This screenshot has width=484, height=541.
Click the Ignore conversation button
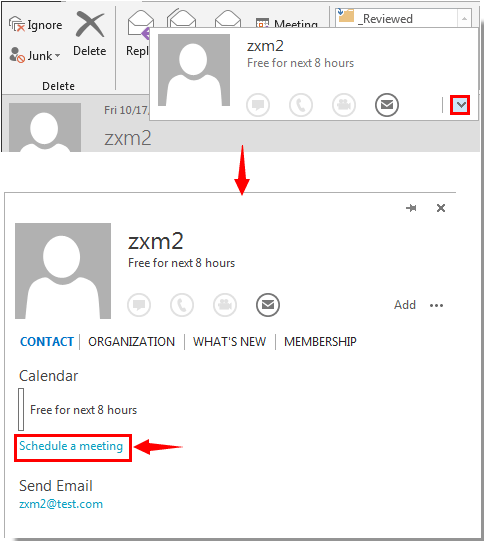click(x=36, y=24)
